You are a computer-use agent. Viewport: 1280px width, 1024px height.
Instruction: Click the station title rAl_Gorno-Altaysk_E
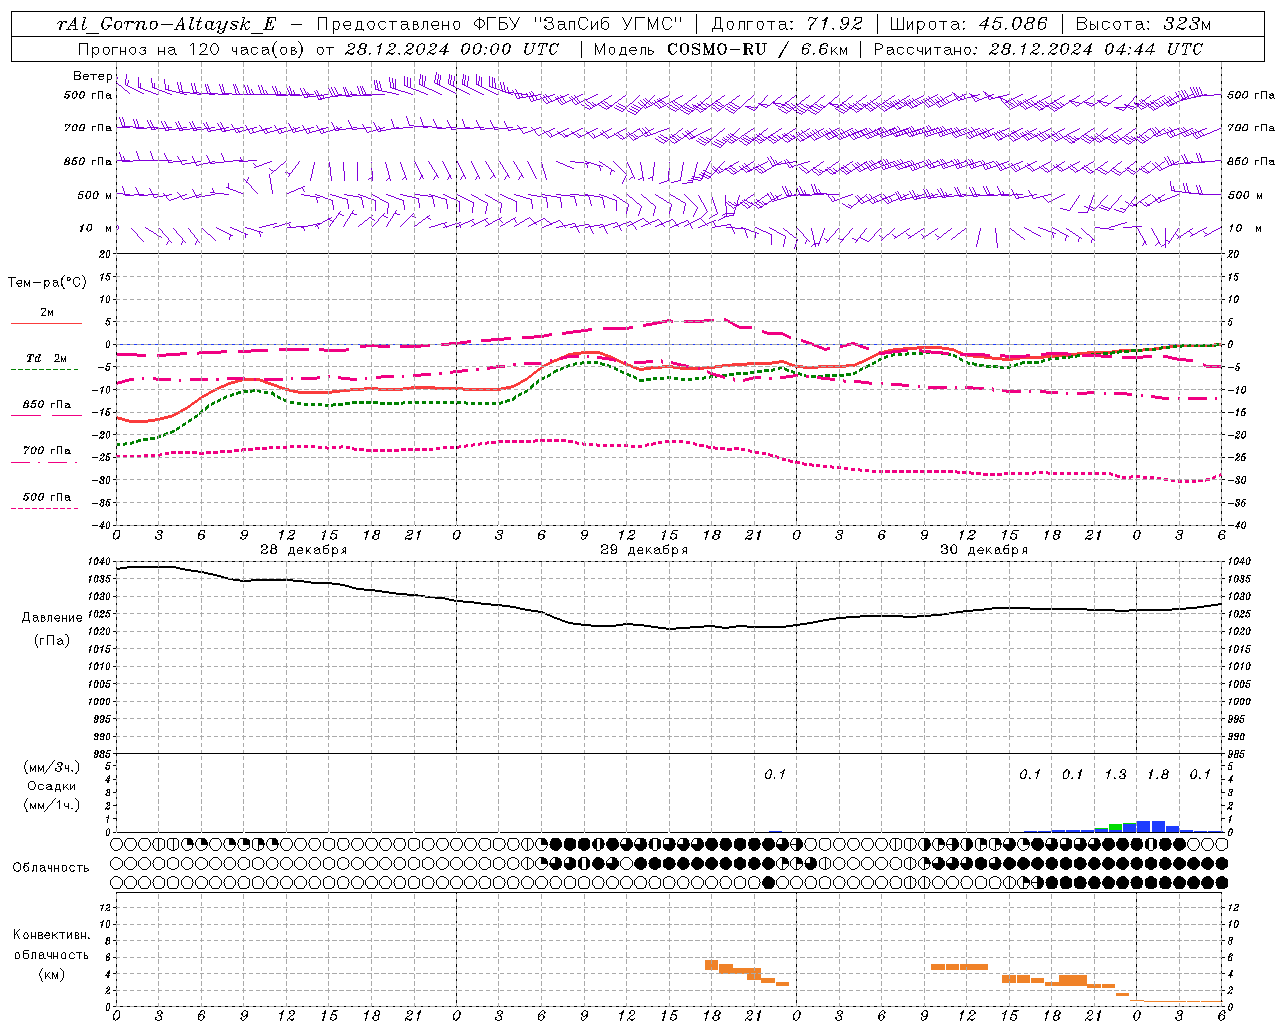coord(166,24)
